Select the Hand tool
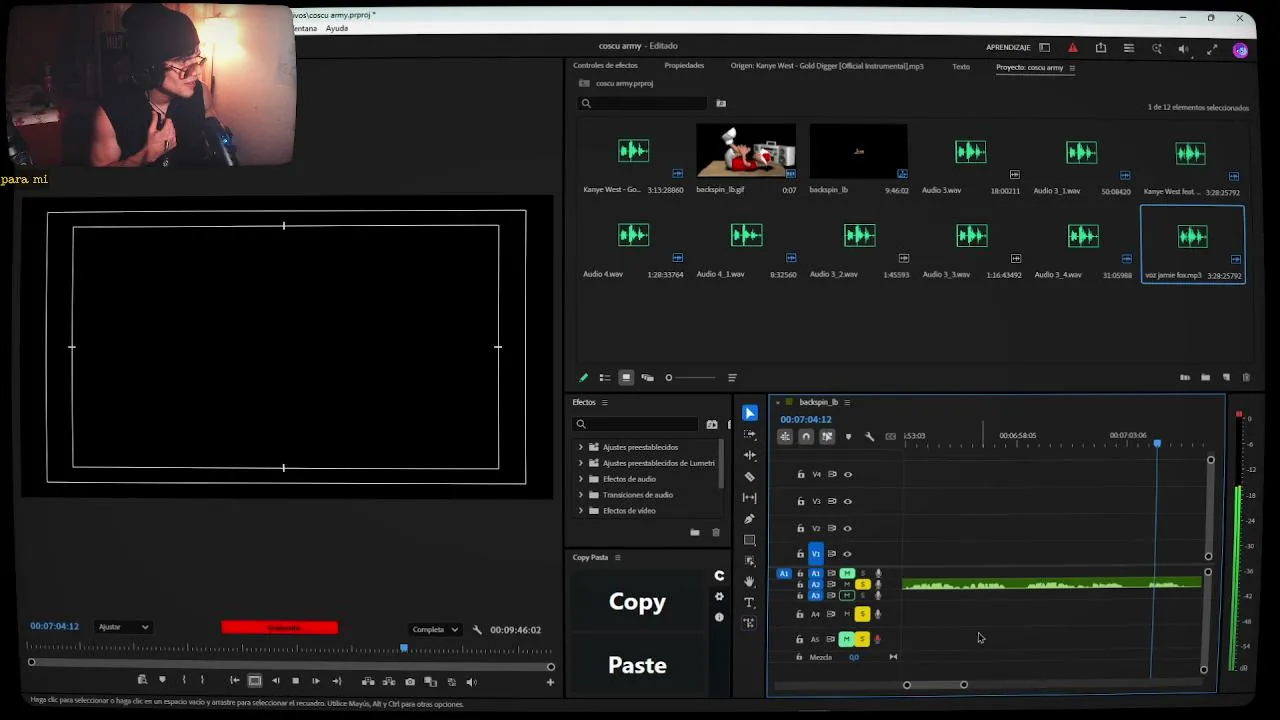Viewport: 1280px width, 720px height. coord(750,581)
